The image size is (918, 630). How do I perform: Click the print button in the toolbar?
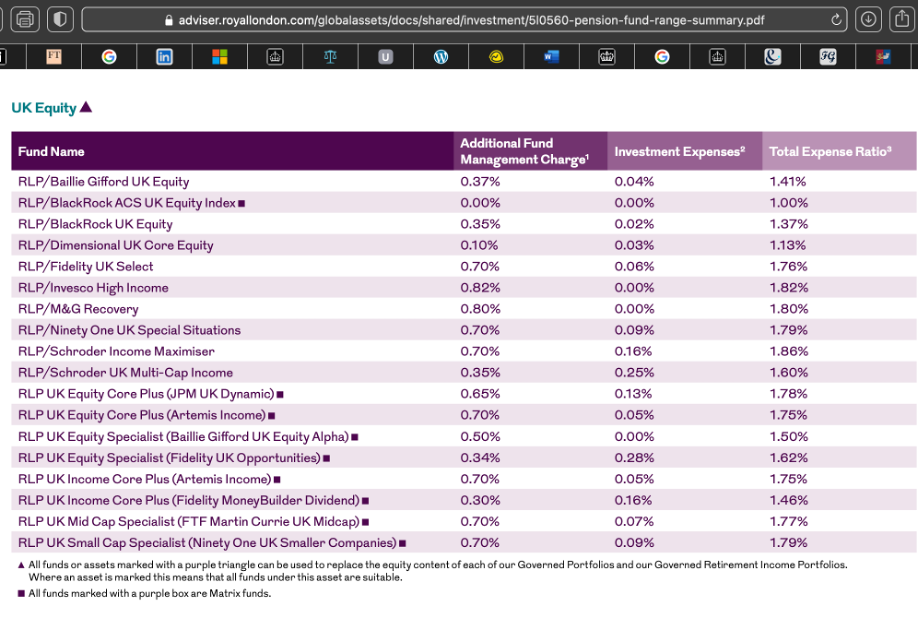coord(25,19)
